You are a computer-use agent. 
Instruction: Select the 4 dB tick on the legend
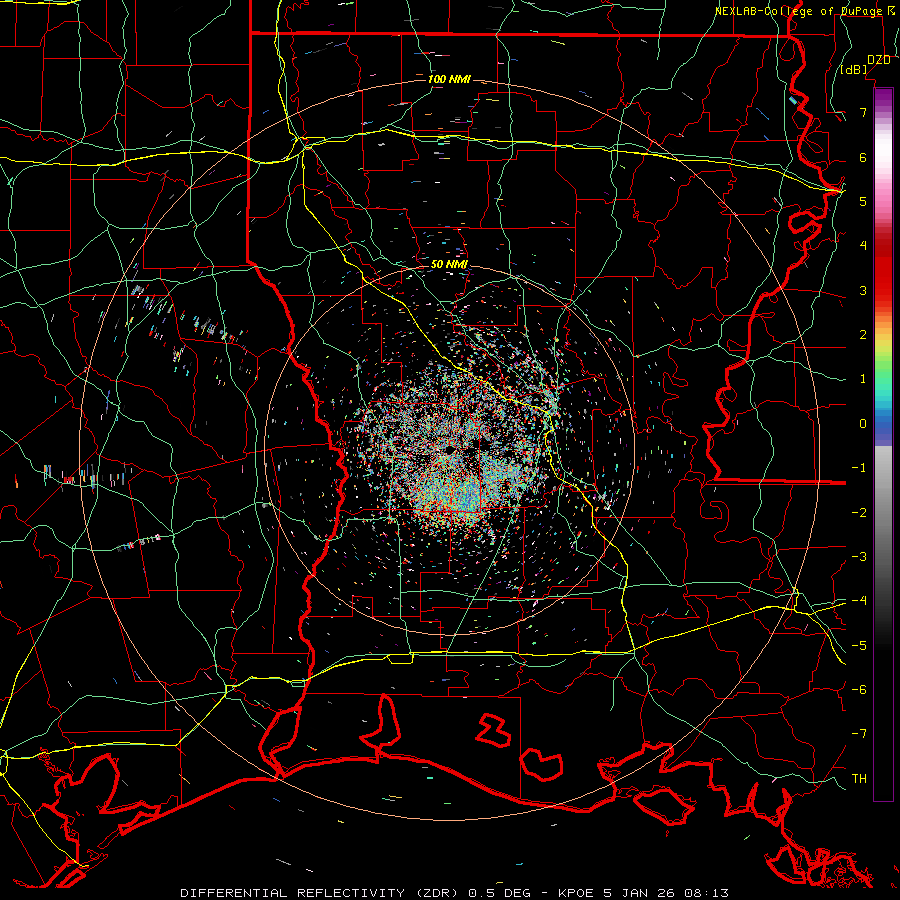coord(863,246)
